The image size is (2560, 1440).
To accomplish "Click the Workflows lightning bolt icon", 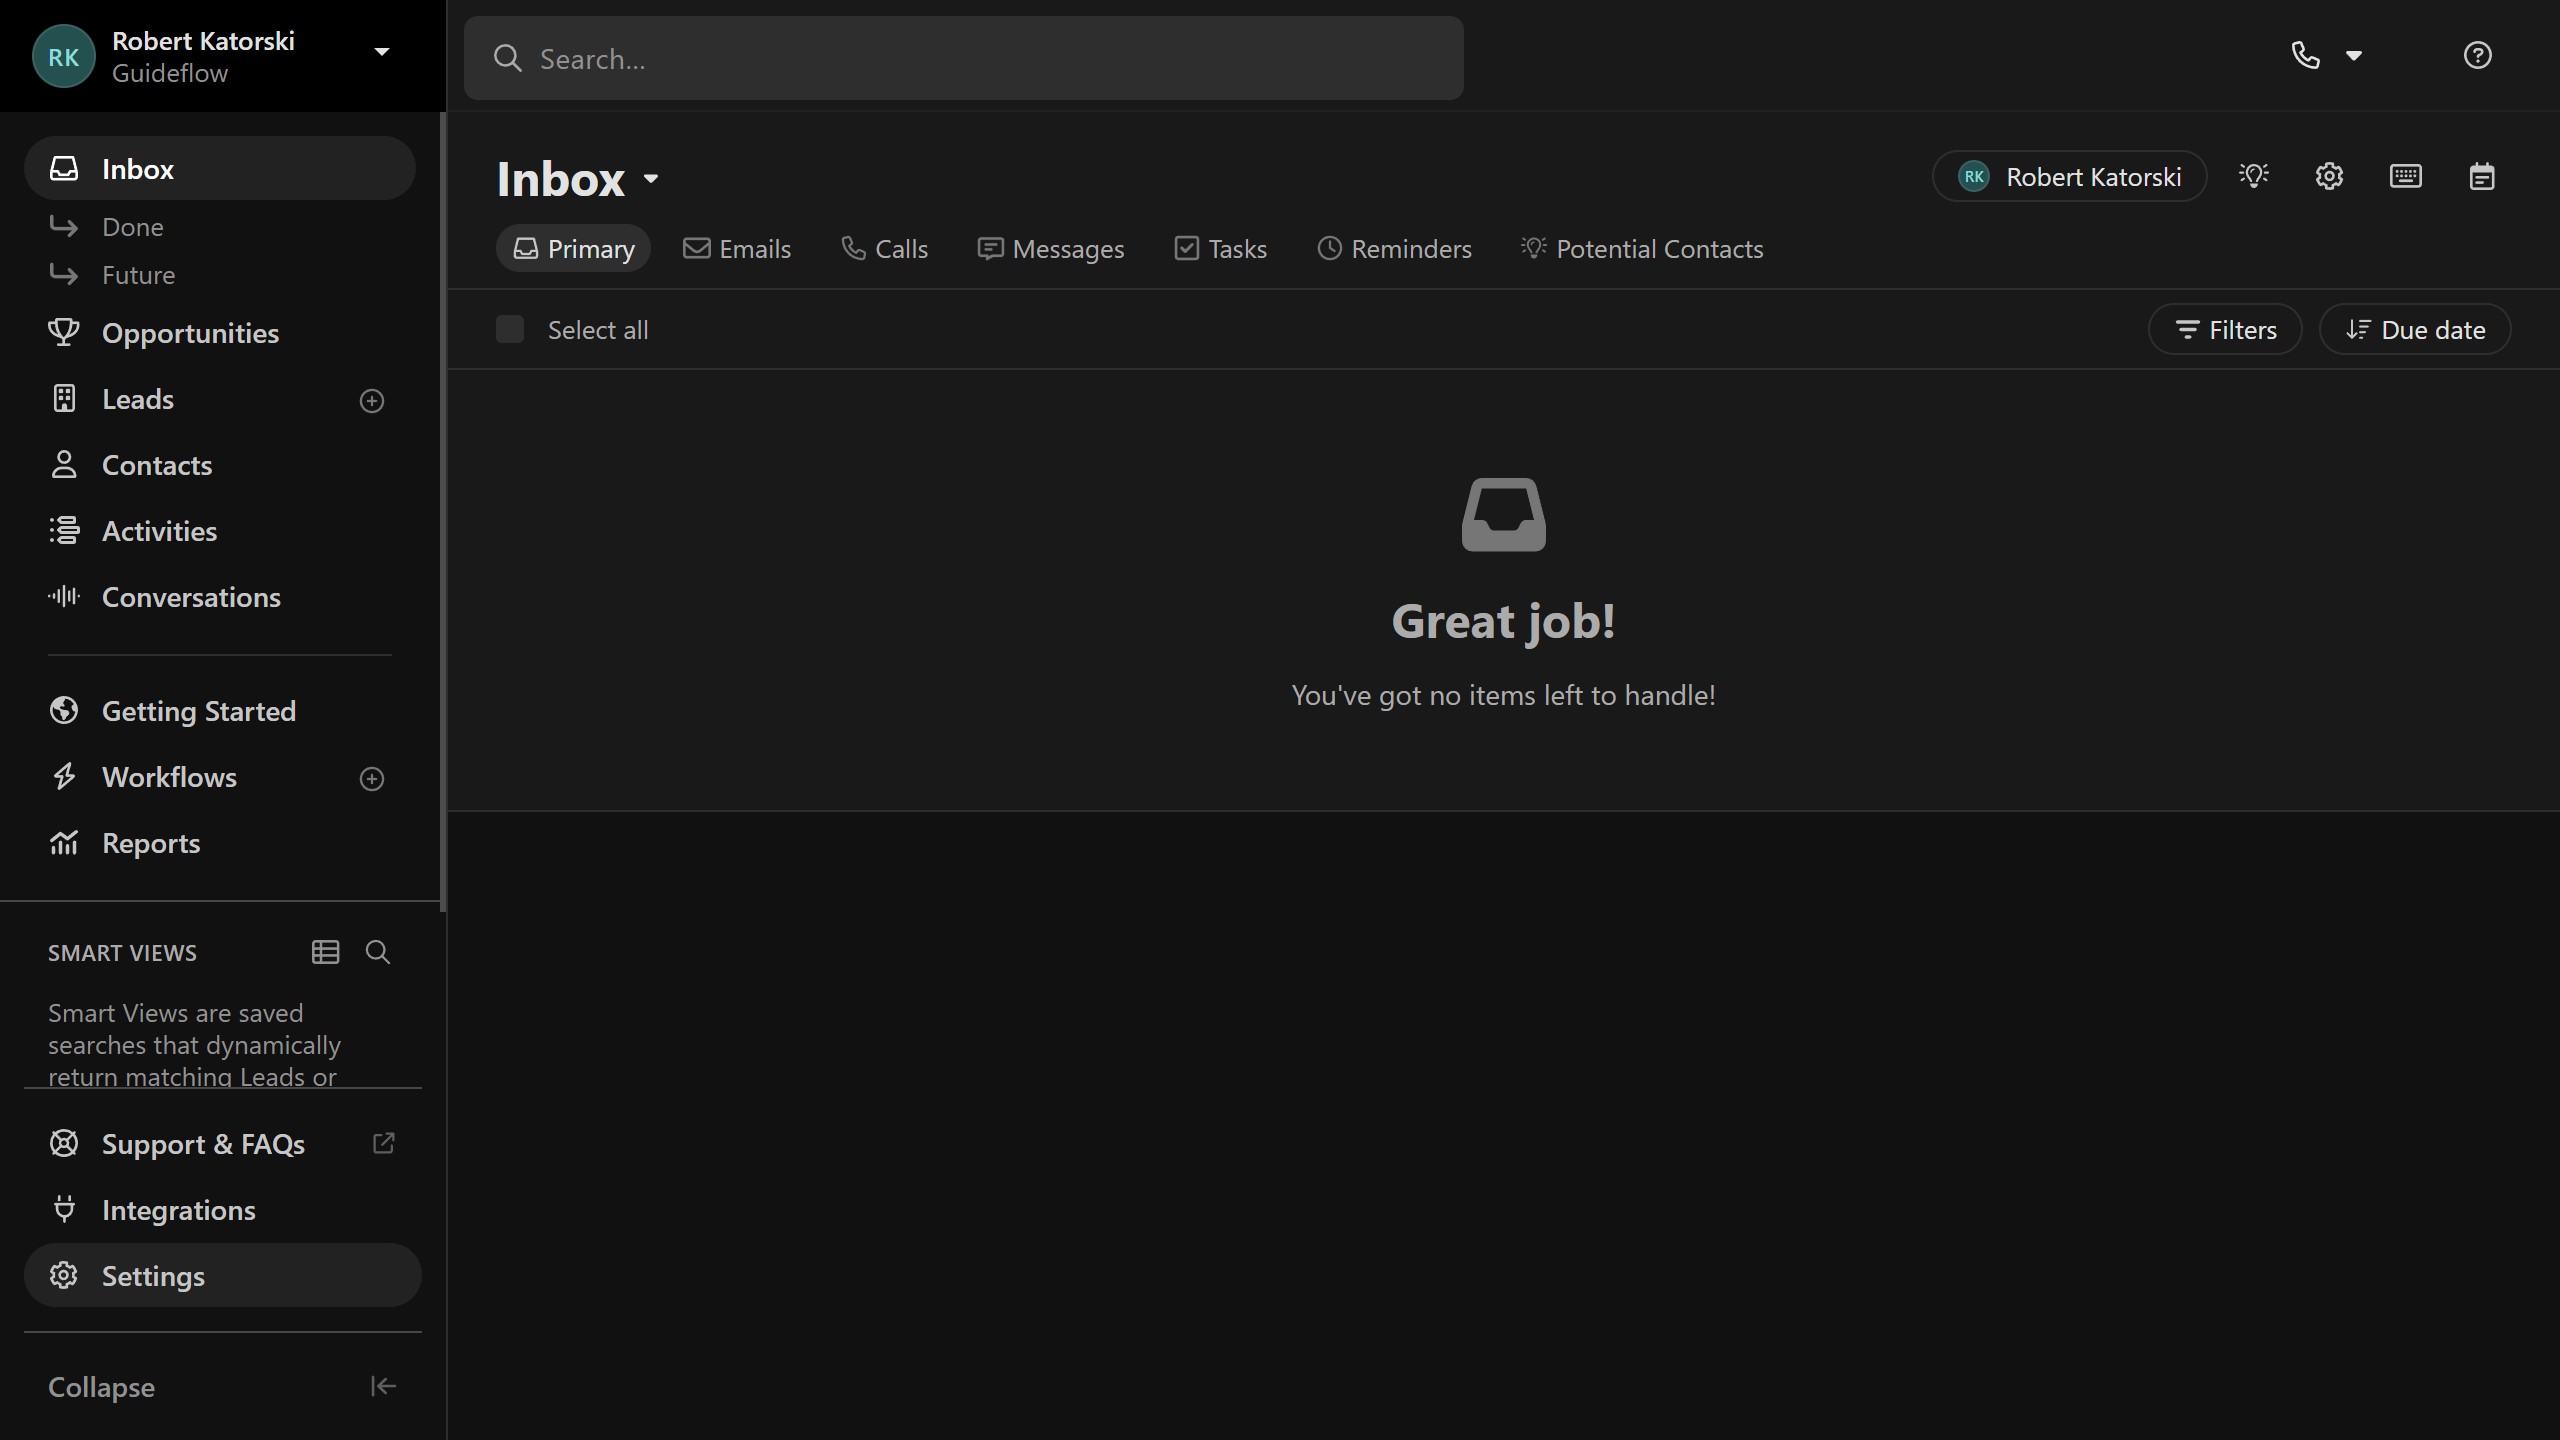I will [64, 776].
